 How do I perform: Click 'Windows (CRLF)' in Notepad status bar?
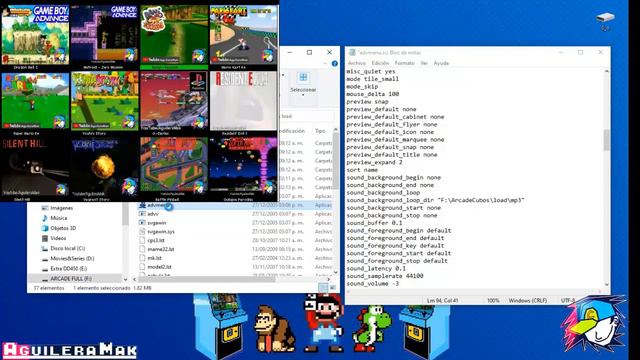point(527,300)
